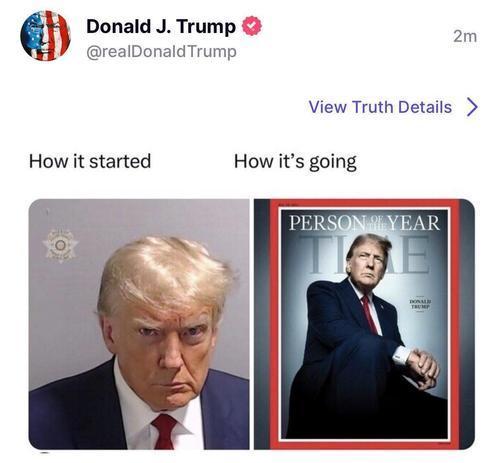Click the TIME logo behind the head
This screenshot has height=463, width=498.
tap(364, 254)
